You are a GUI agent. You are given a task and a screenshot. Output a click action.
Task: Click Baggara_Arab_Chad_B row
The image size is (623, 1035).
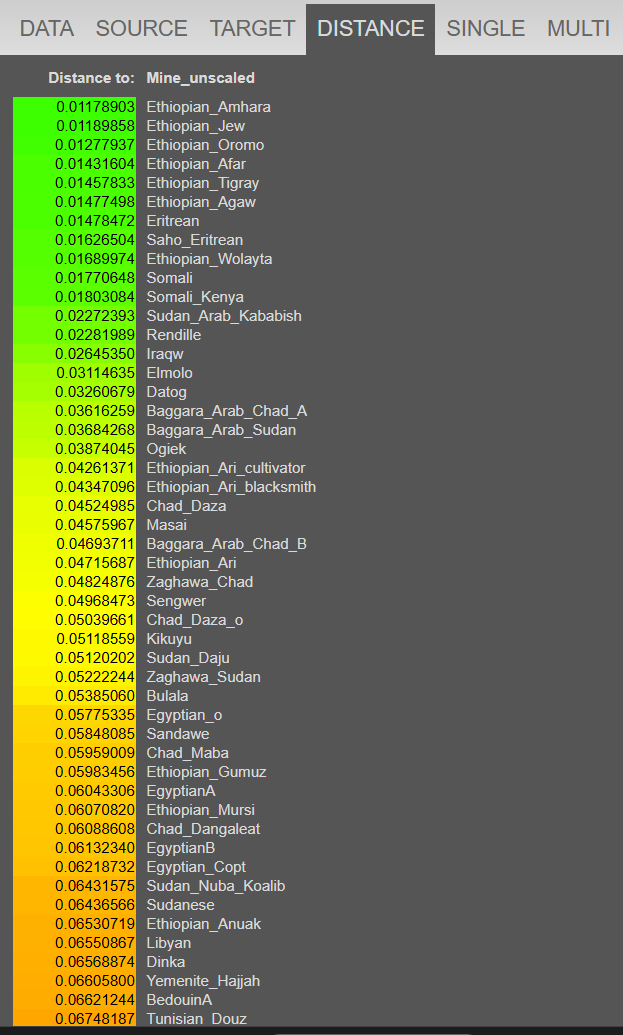pyautogui.click(x=227, y=545)
